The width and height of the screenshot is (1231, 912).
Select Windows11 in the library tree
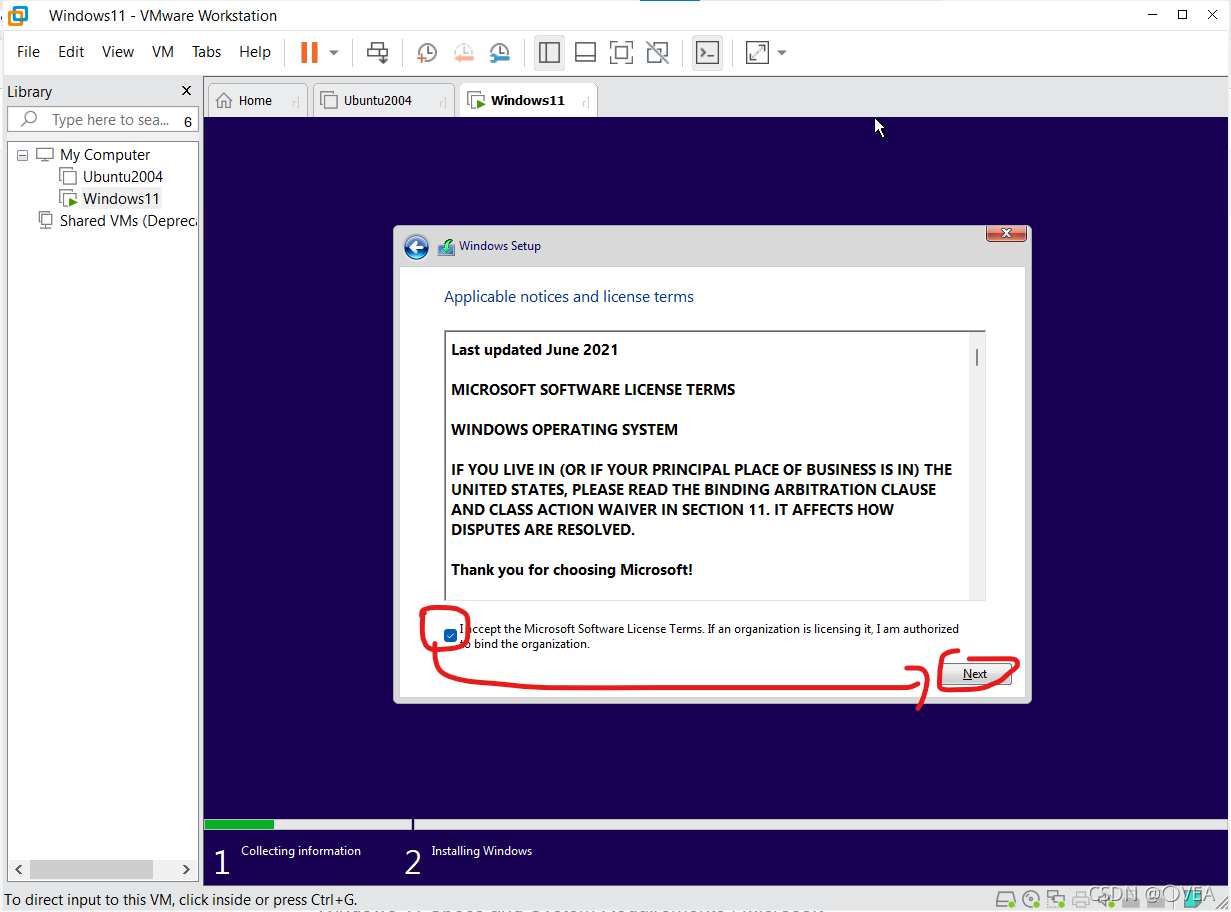click(121, 199)
